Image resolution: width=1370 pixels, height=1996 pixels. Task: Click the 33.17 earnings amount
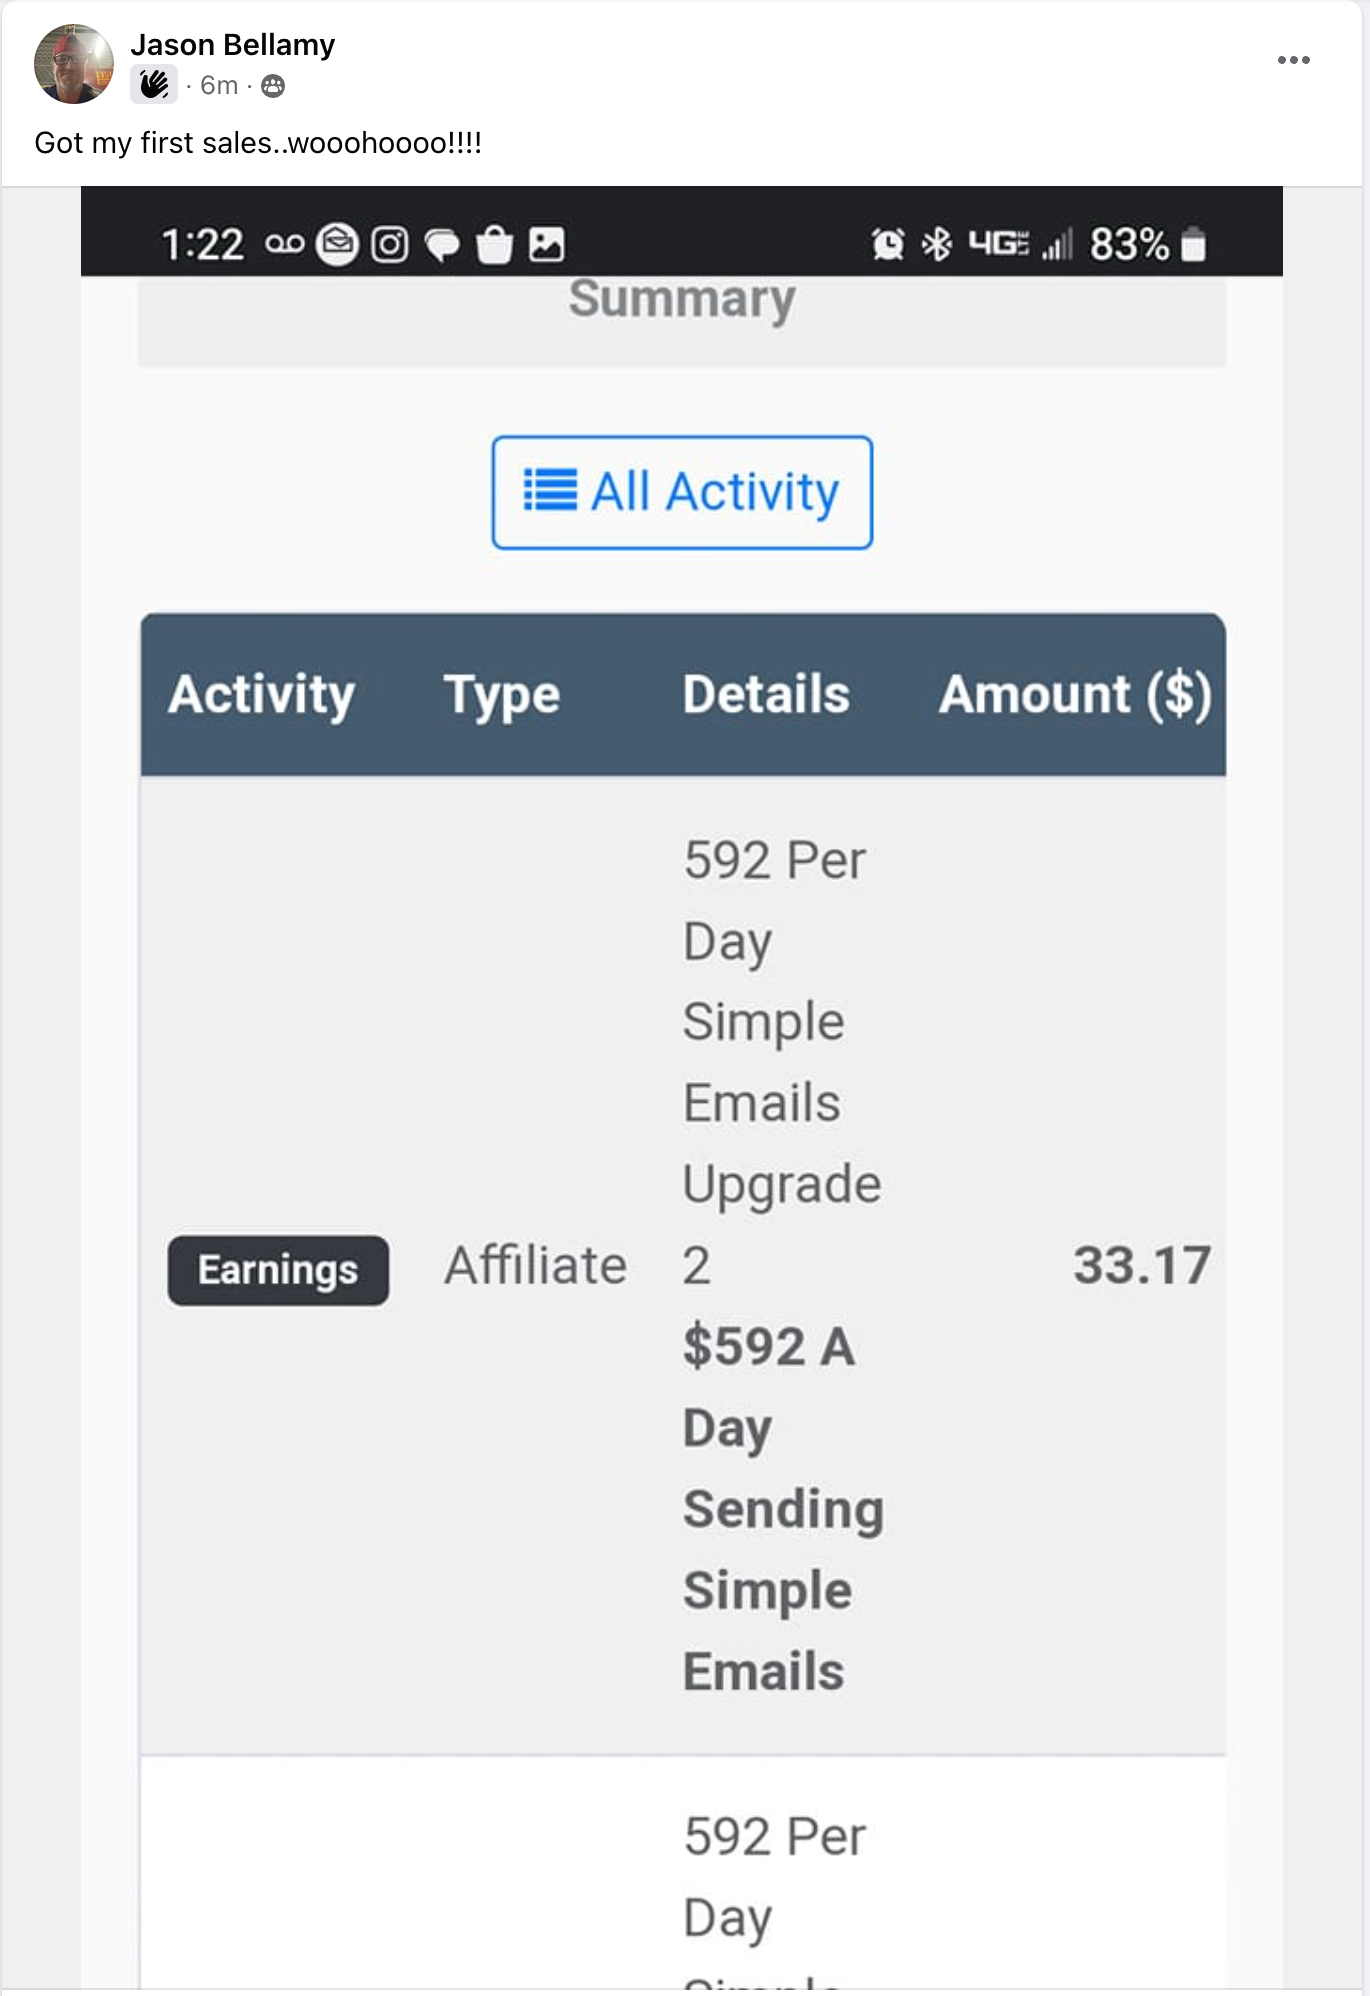(1142, 1265)
